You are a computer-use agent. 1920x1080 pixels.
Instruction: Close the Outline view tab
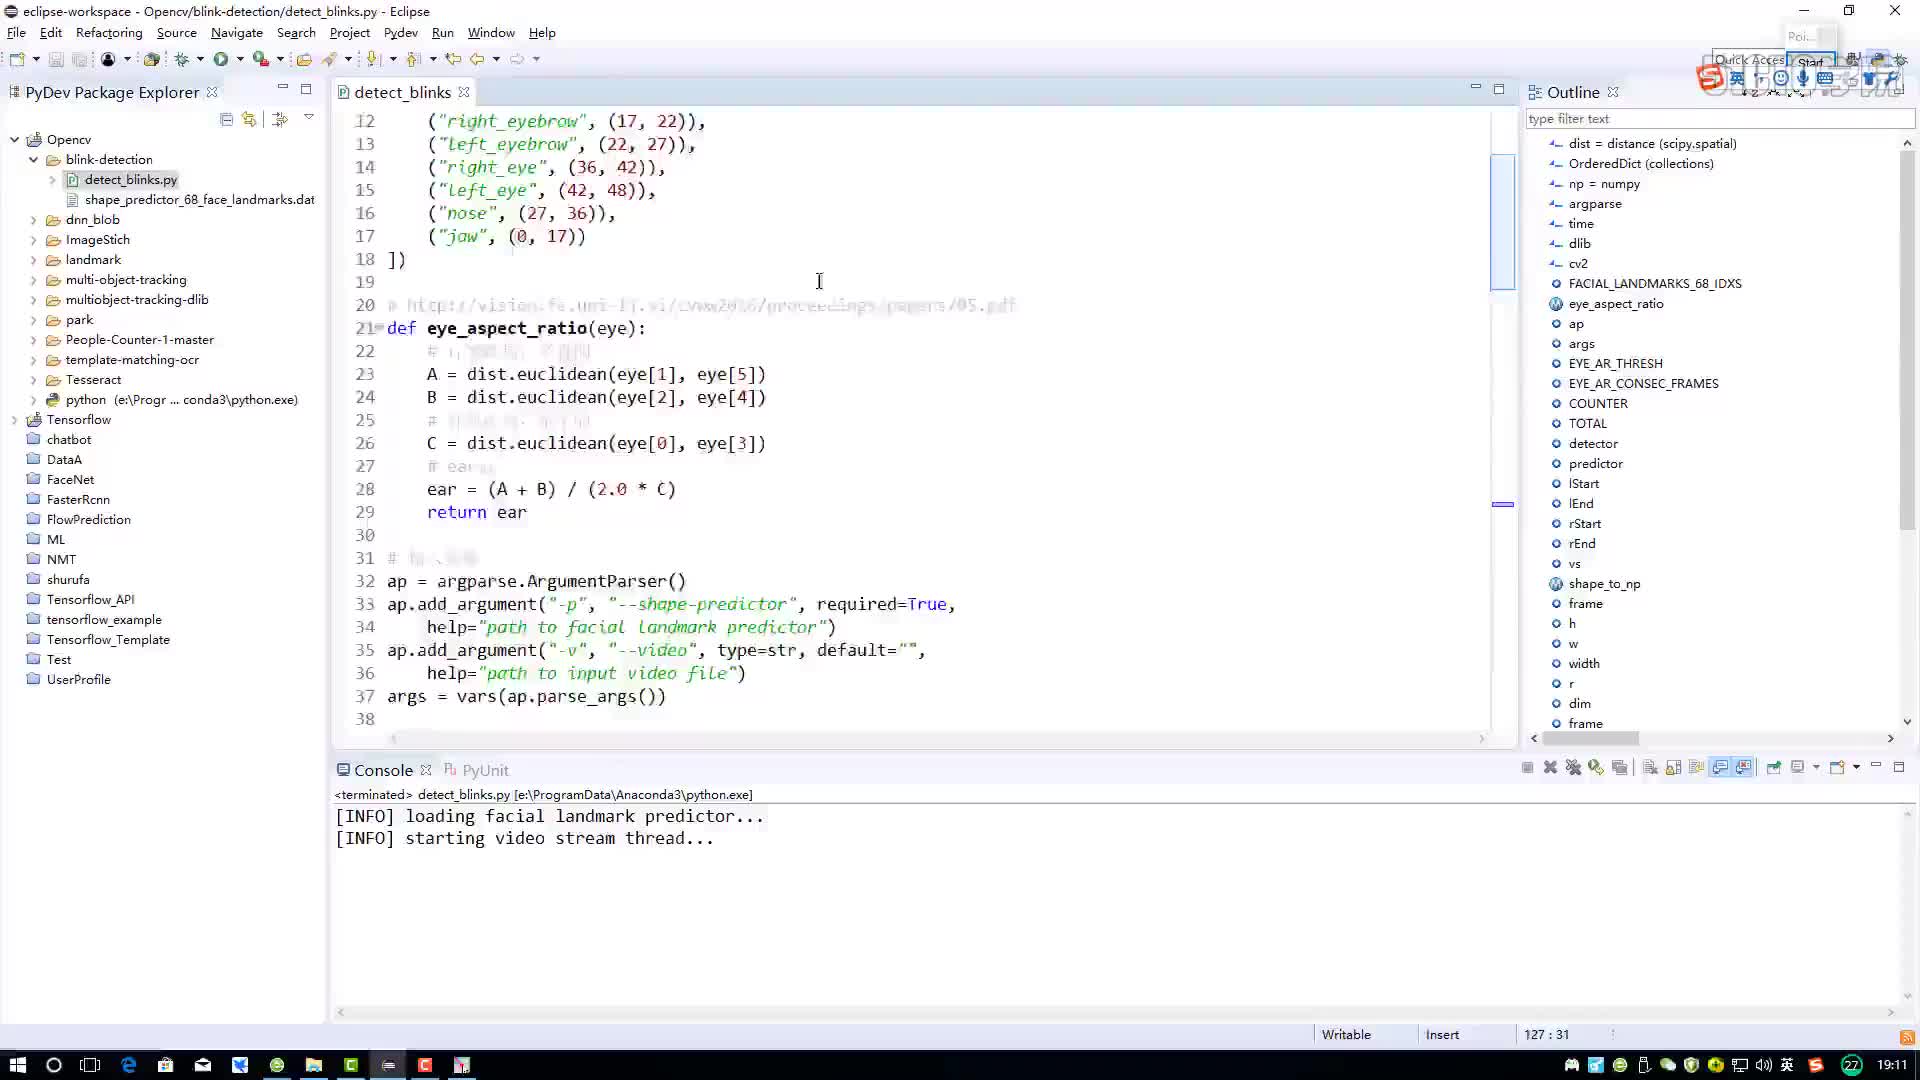coord(1613,92)
